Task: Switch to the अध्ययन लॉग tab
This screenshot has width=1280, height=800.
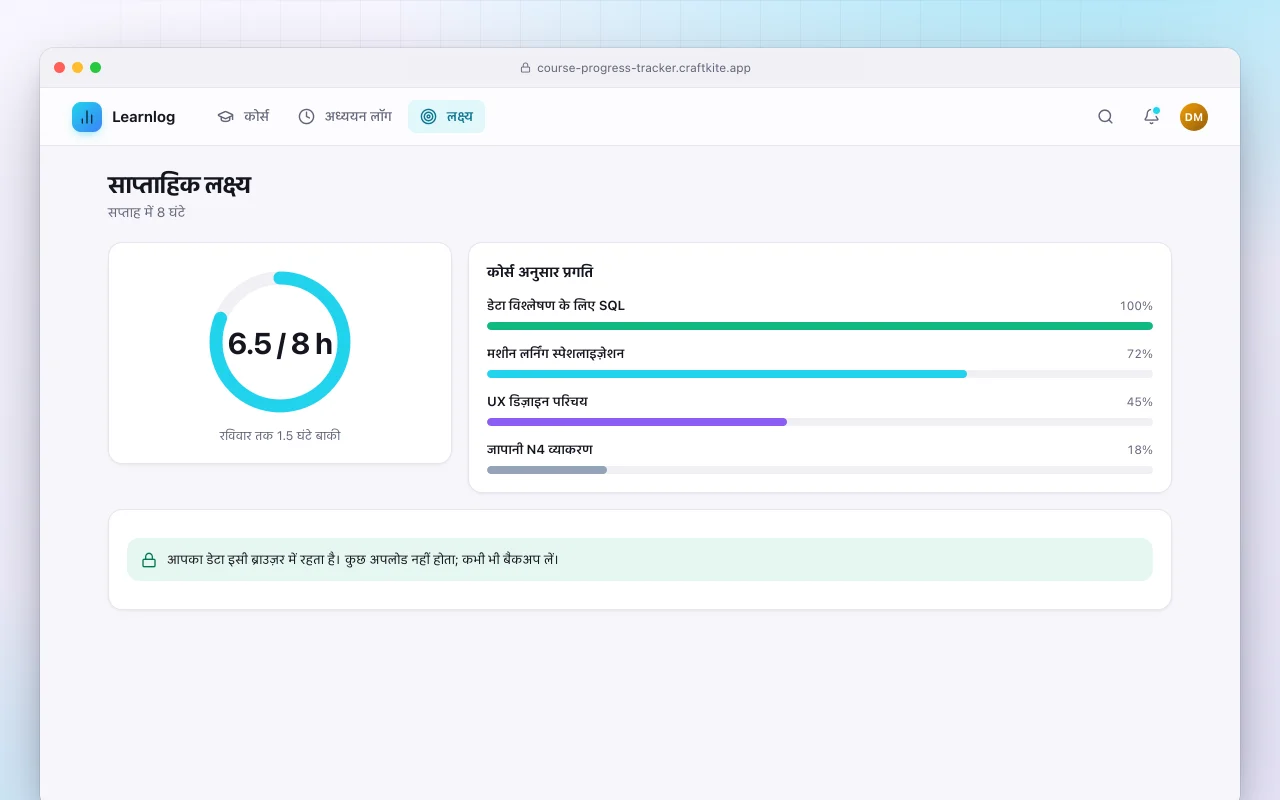Action: coord(345,117)
